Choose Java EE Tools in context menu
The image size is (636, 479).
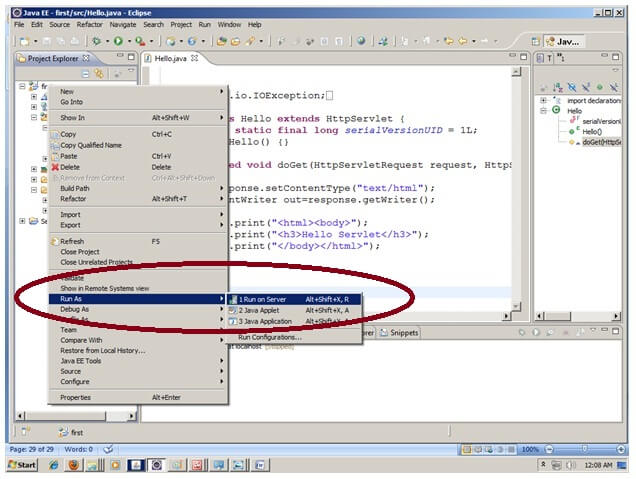(138, 361)
